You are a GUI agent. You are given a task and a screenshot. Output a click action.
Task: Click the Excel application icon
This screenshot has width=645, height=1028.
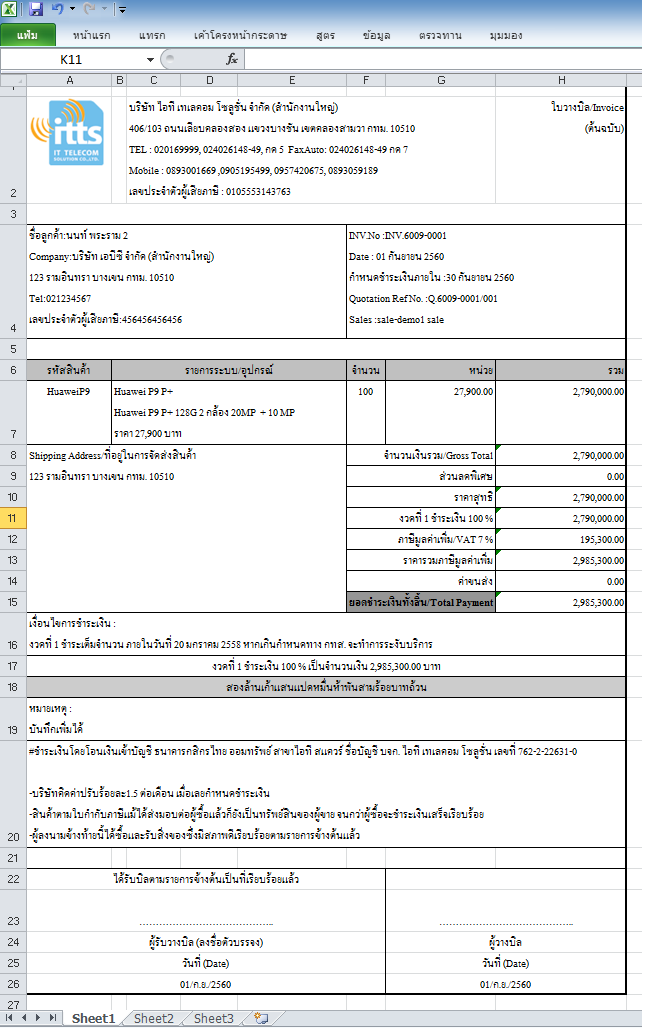9,9
